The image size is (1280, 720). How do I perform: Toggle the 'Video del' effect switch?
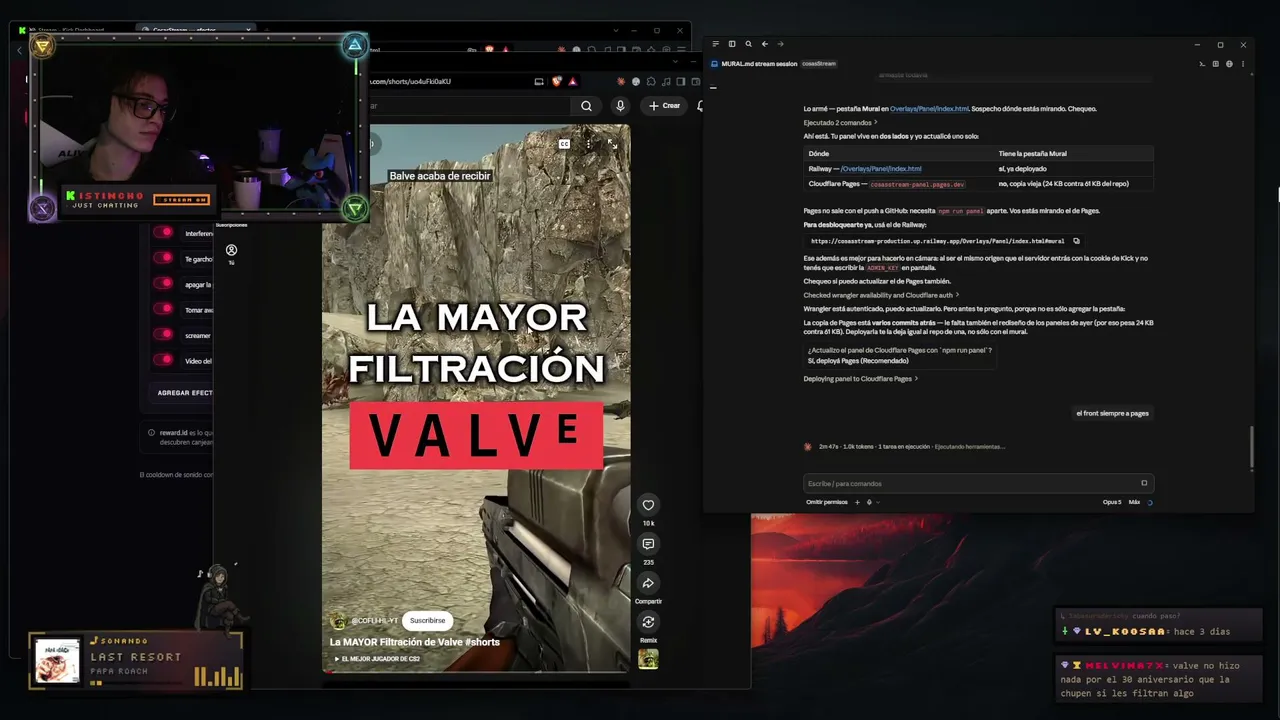(x=163, y=360)
